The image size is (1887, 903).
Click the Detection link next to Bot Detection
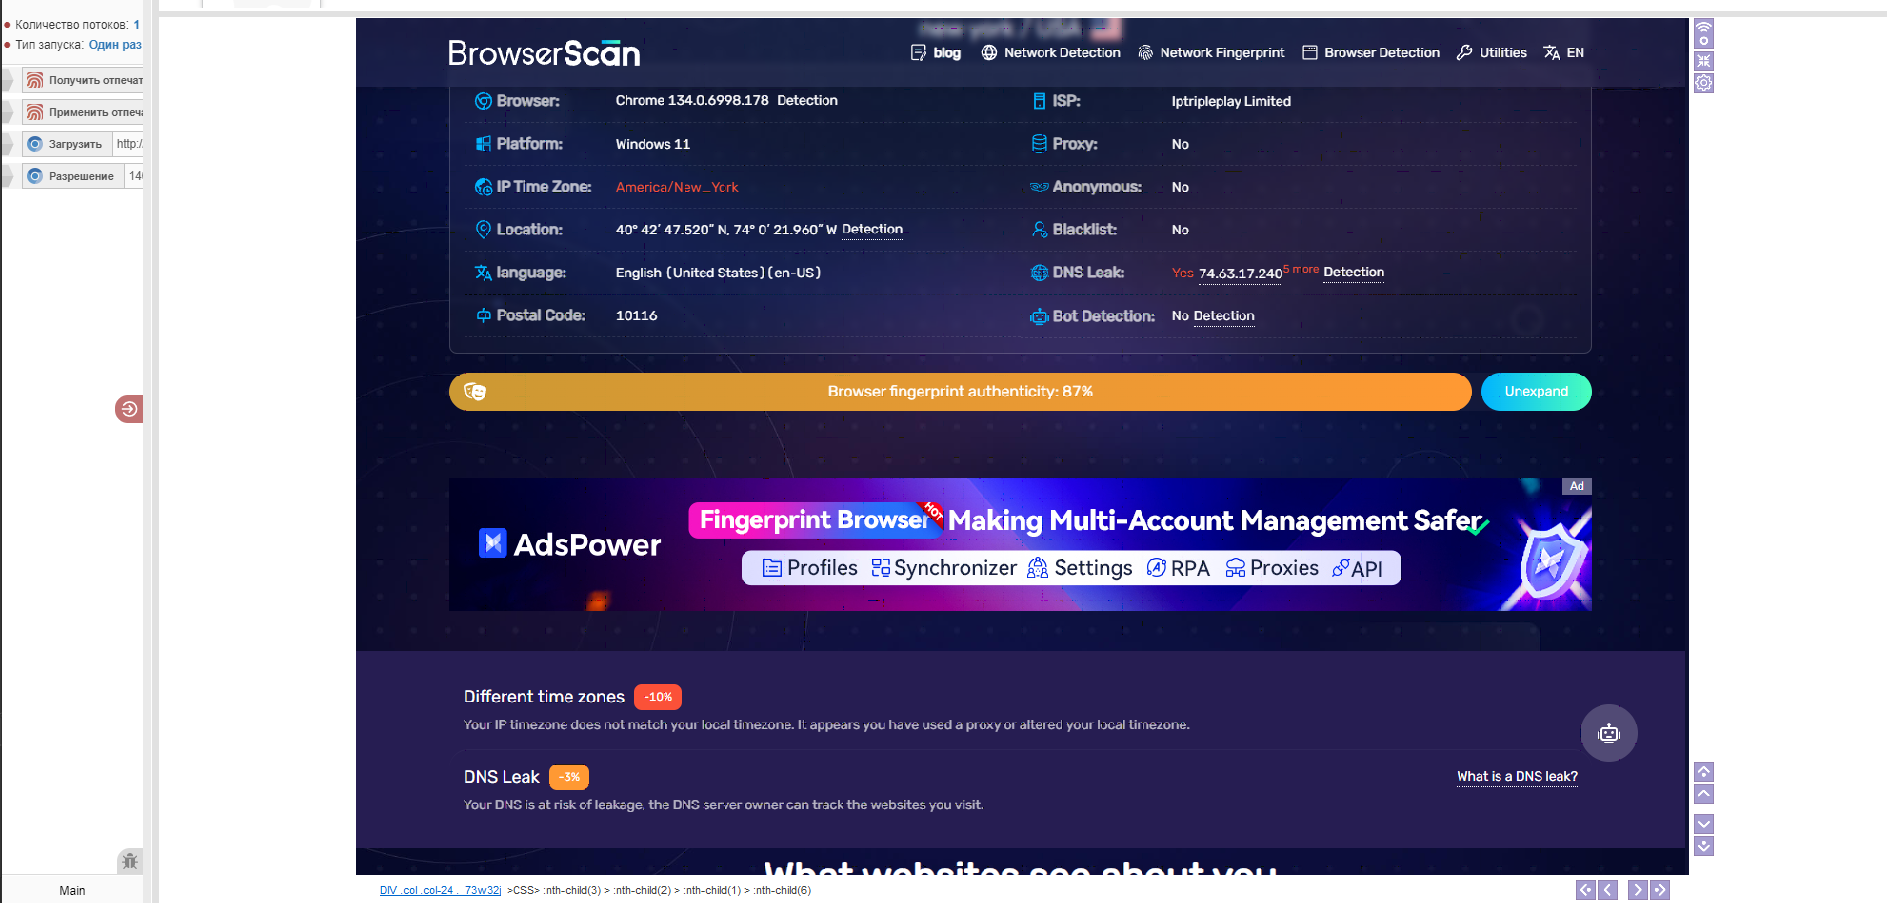point(1224,316)
